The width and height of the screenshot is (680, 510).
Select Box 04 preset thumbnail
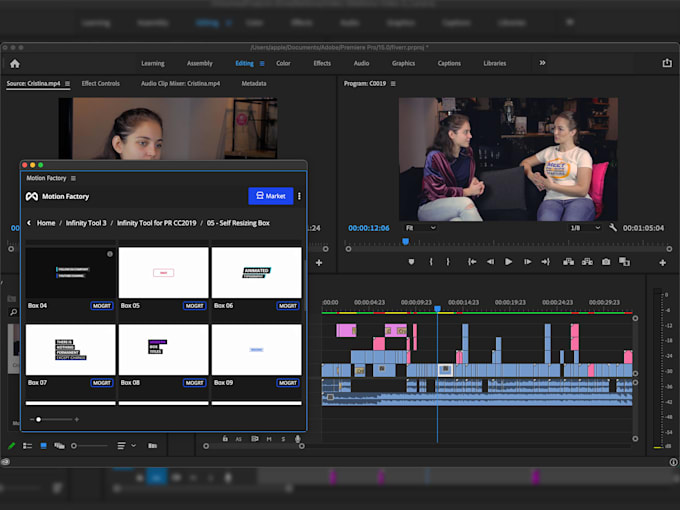tap(70, 272)
